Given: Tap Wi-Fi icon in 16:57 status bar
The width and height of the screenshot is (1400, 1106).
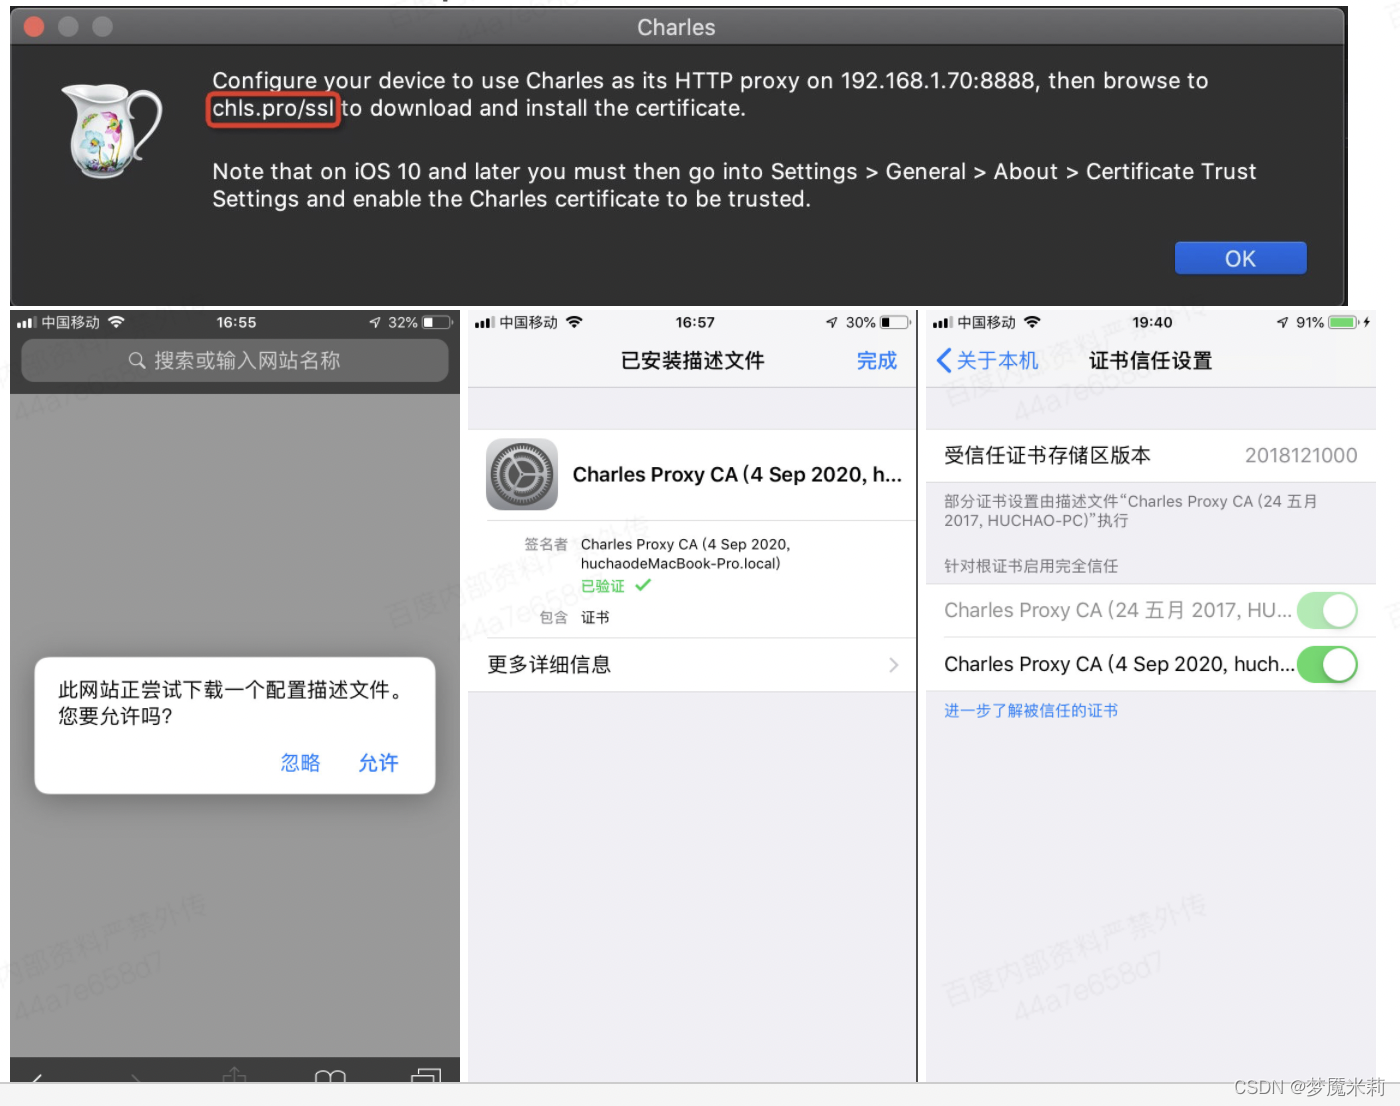Looking at the screenshot, I should click(x=574, y=322).
